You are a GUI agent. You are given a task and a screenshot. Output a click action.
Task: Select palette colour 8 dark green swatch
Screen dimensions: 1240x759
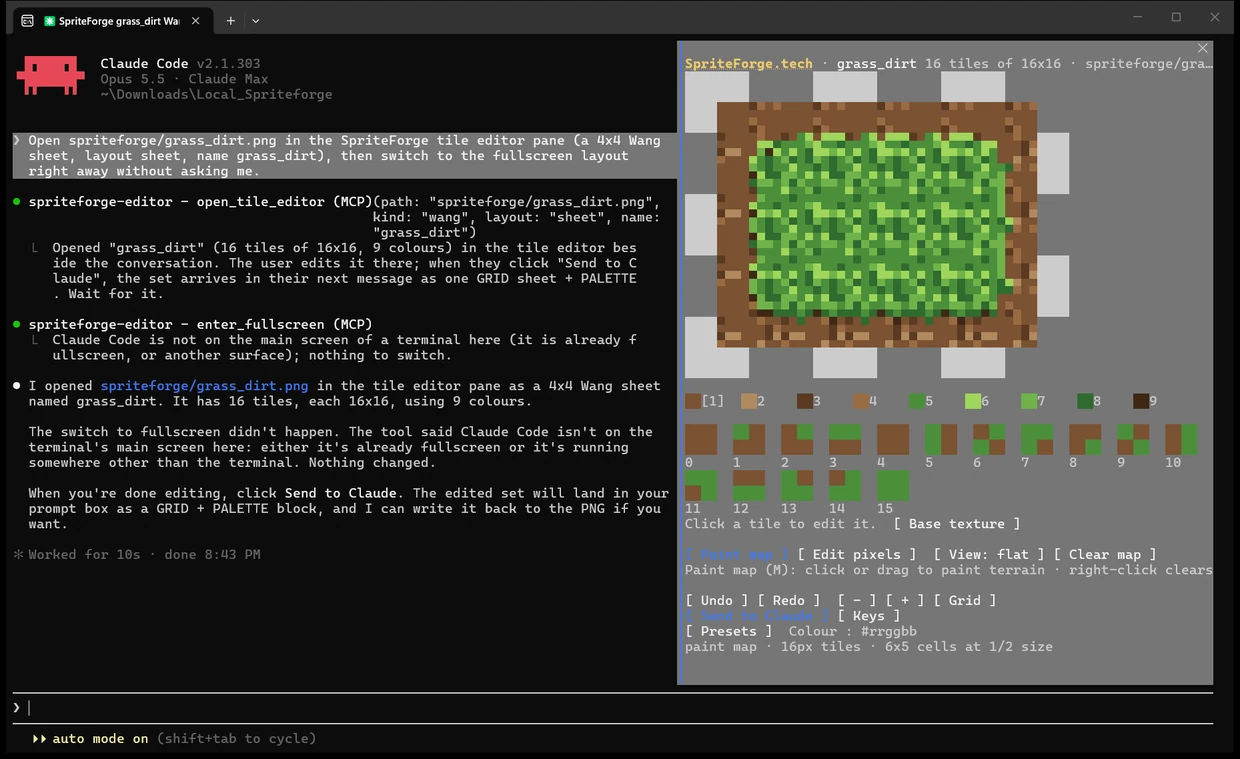click(x=1085, y=401)
